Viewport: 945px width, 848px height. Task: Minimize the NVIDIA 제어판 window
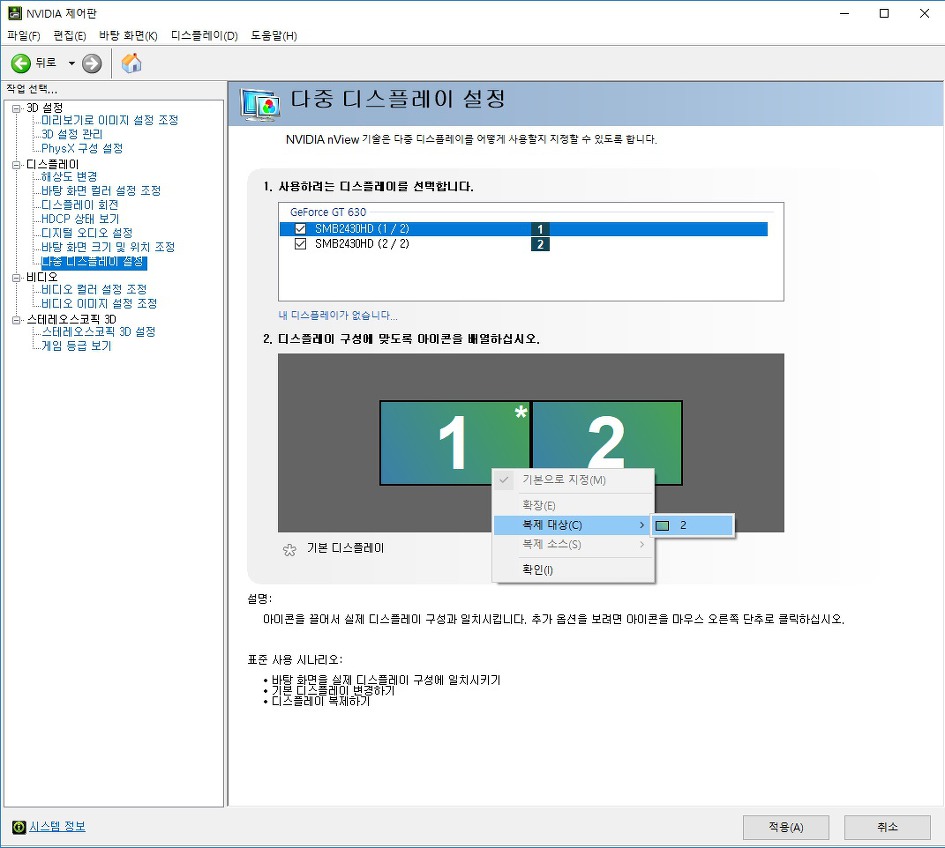pos(844,13)
